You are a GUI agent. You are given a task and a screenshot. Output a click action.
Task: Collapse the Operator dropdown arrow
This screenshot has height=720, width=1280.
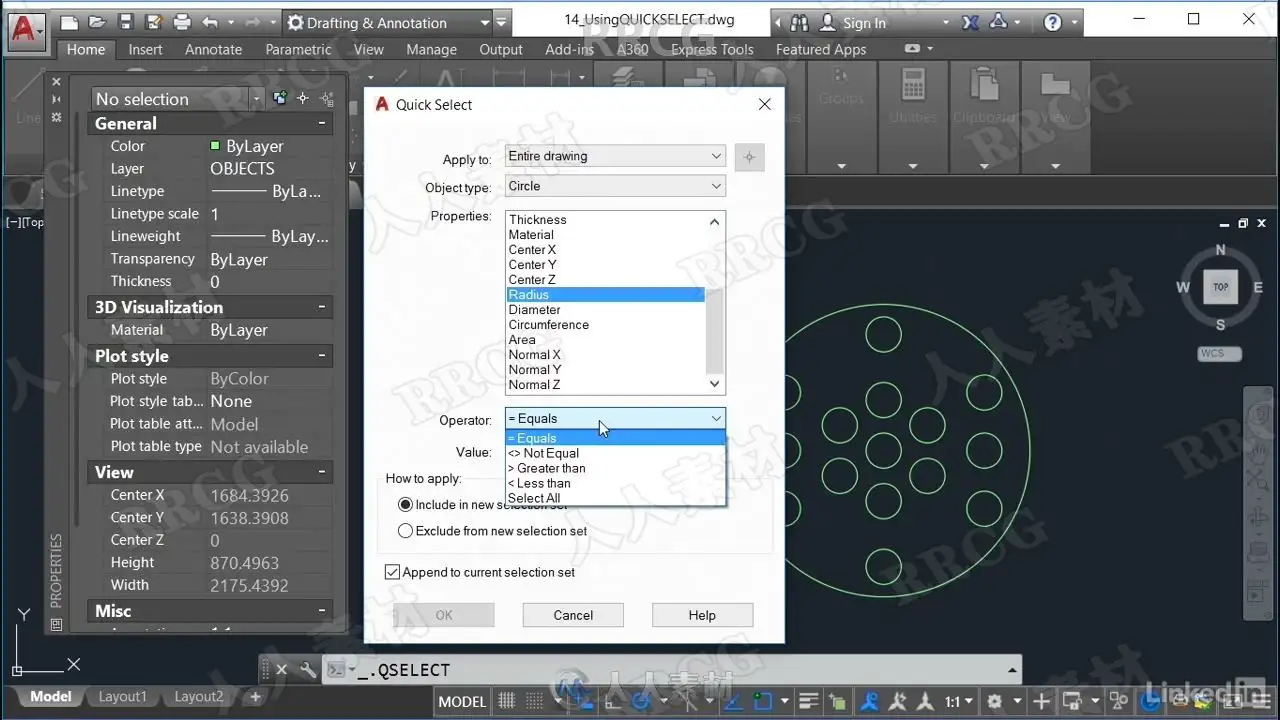point(716,418)
